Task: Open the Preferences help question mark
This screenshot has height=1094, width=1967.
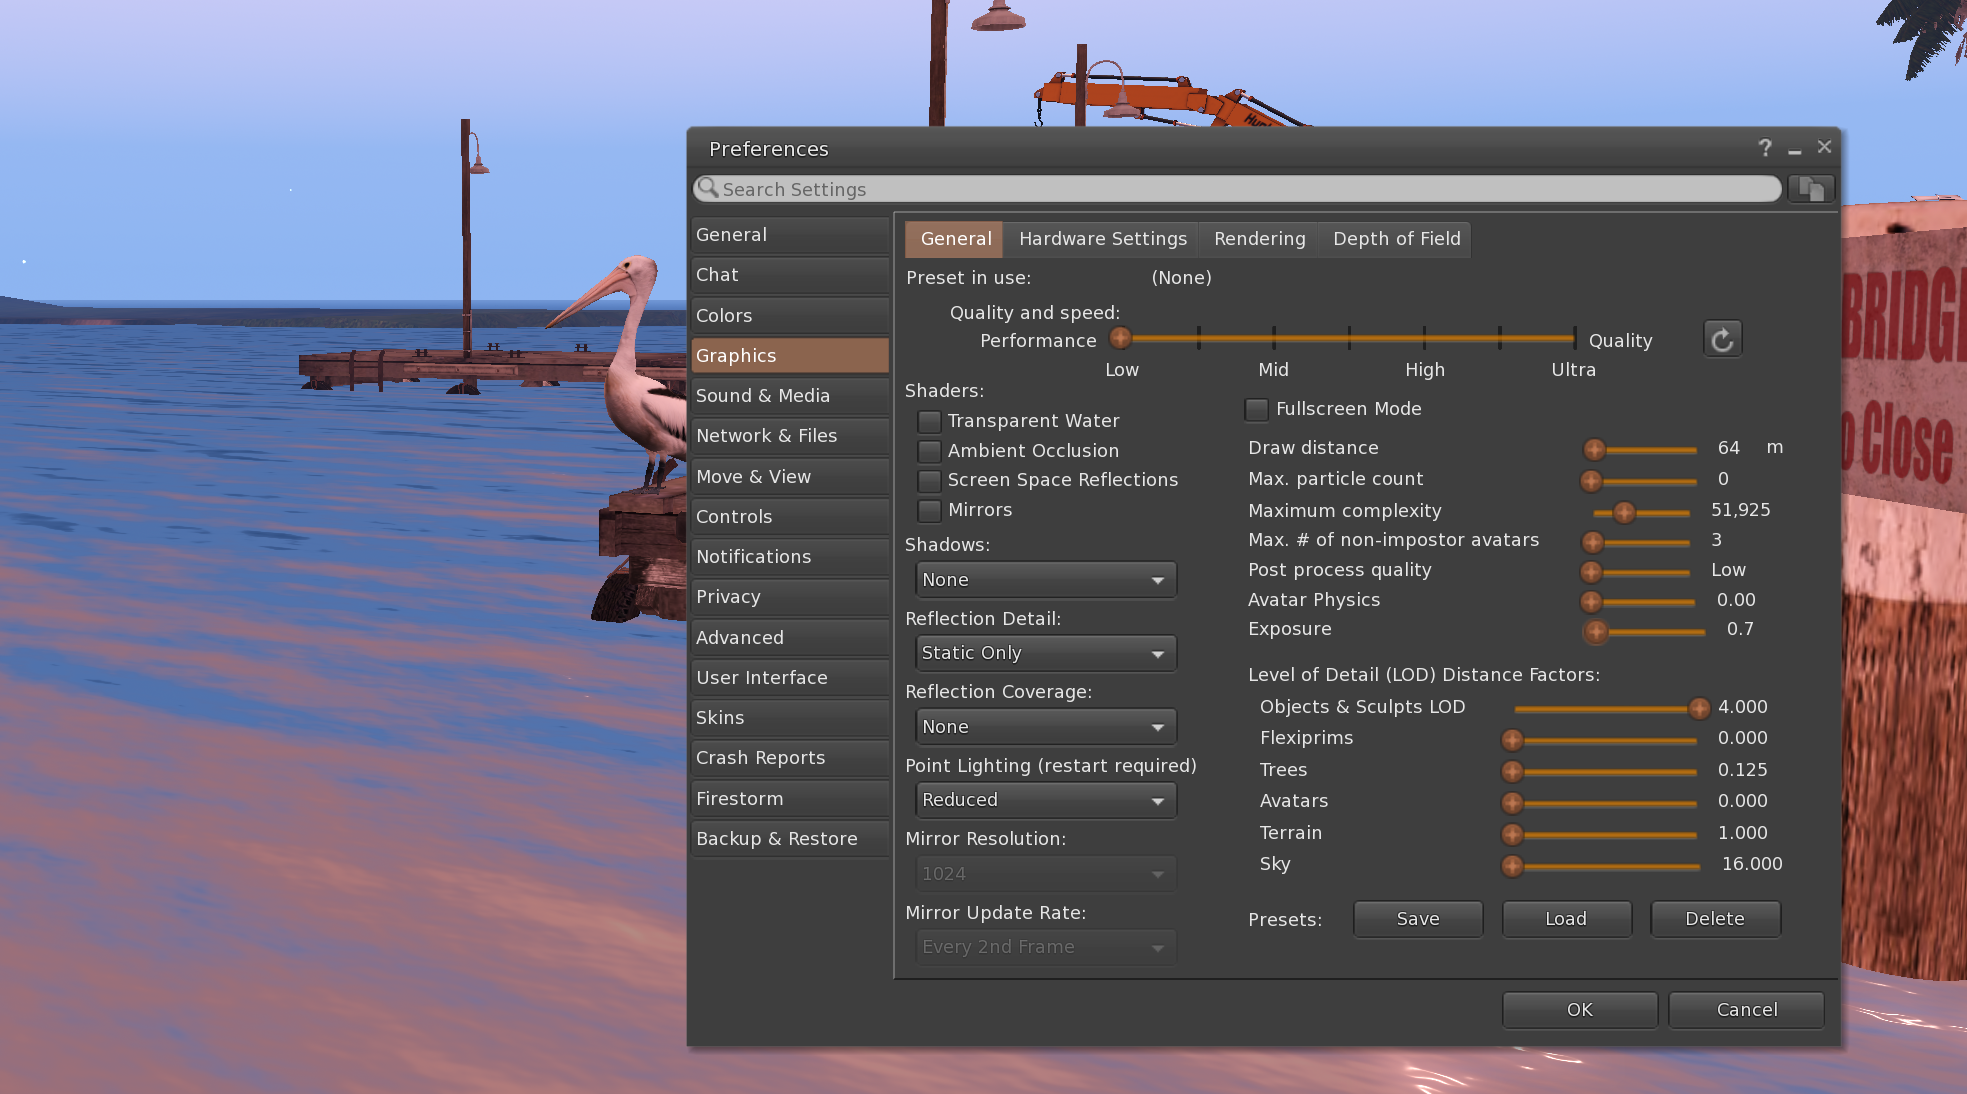Action: (x=1765, y=148)
